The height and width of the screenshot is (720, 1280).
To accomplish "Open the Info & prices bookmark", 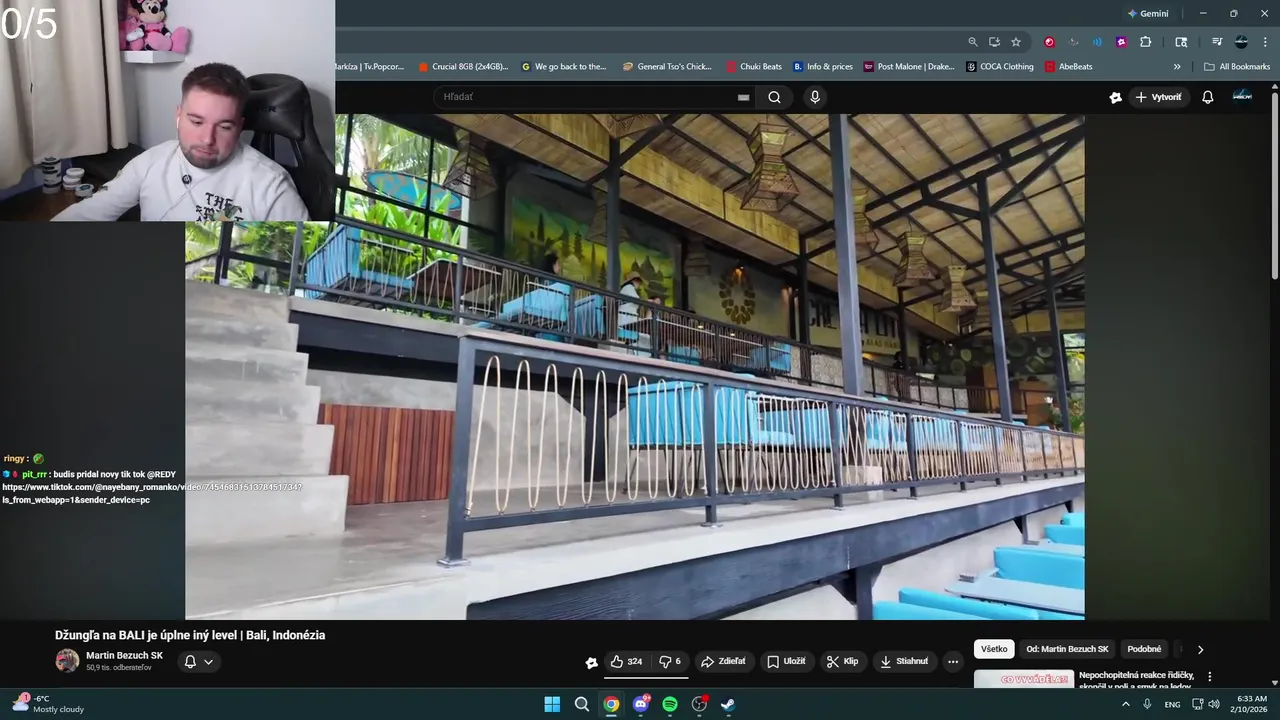I will click(823, 67).
